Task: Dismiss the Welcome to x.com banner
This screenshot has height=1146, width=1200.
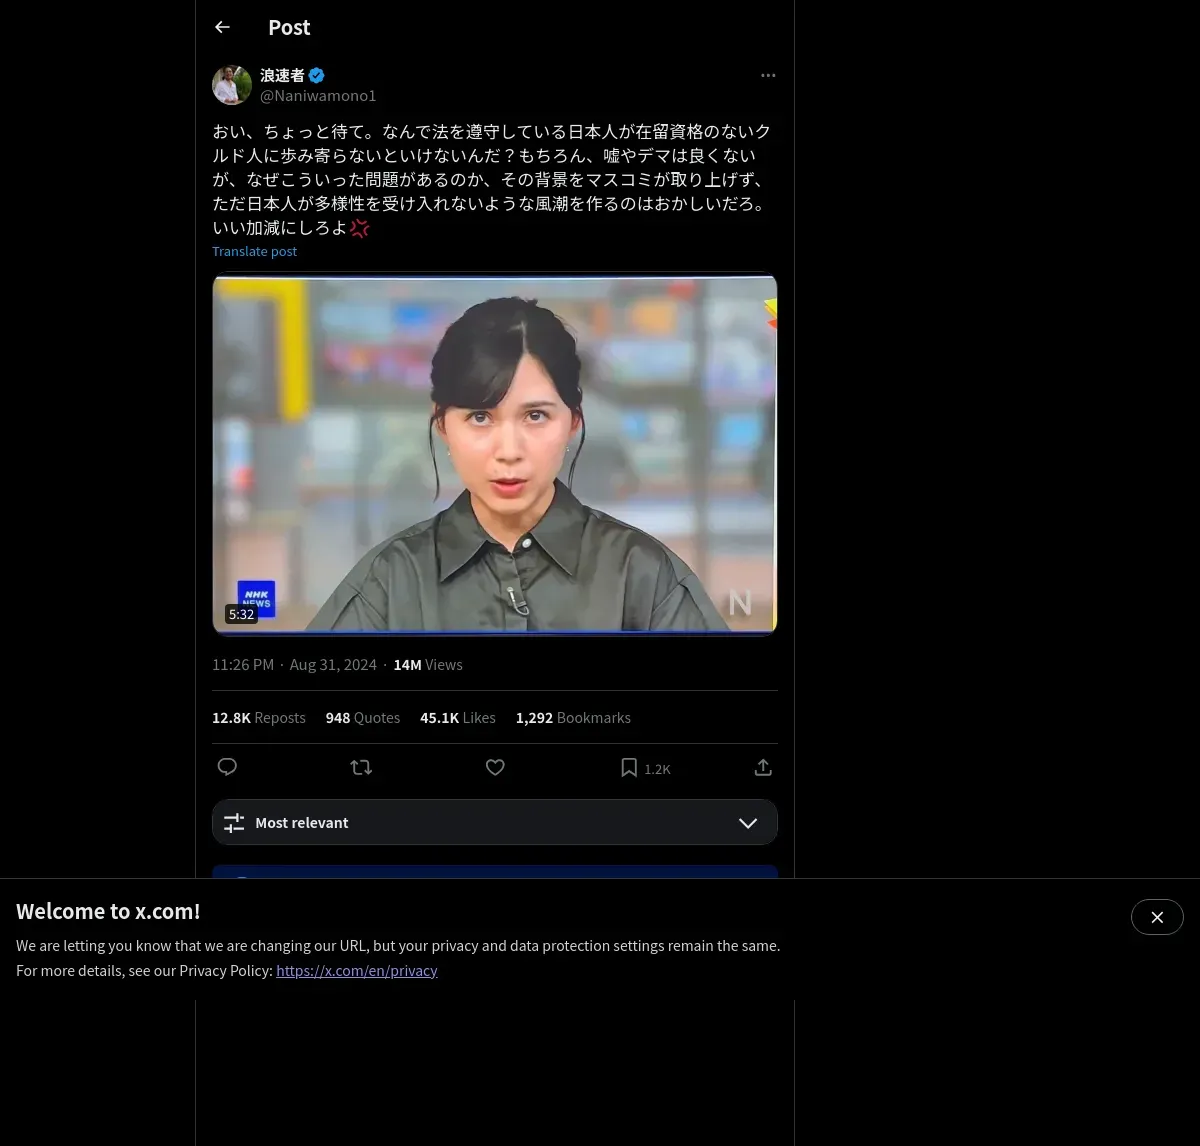Action: (x=1157, y=917)
